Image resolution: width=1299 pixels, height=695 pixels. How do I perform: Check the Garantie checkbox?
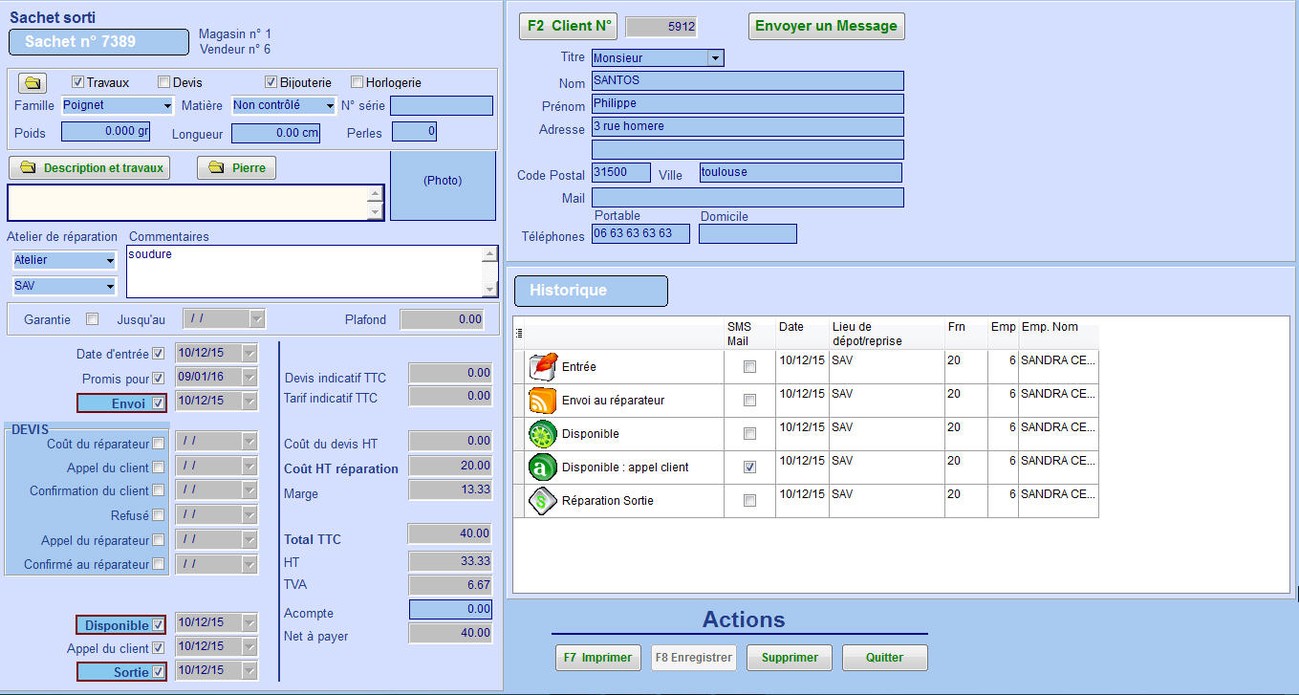(x=92, y=320)
